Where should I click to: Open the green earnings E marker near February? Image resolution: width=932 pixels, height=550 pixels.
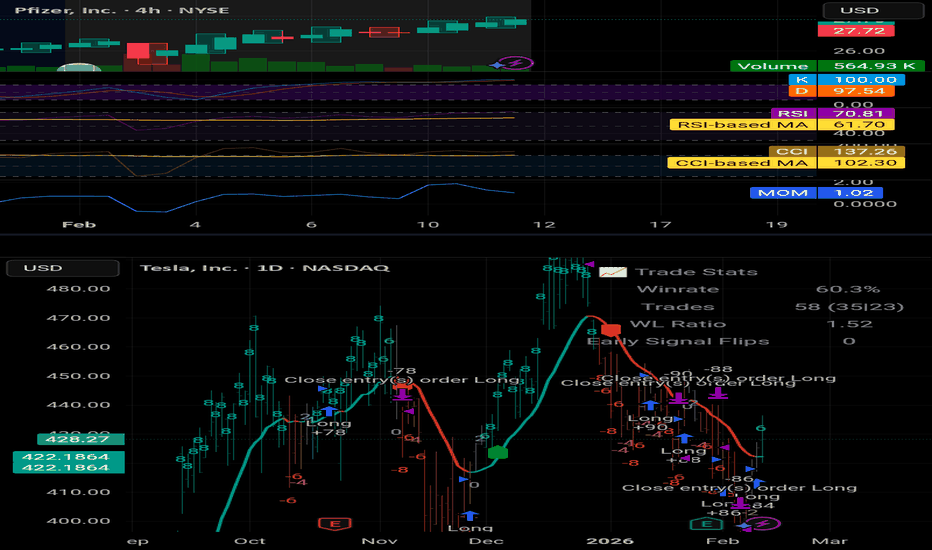706,524
